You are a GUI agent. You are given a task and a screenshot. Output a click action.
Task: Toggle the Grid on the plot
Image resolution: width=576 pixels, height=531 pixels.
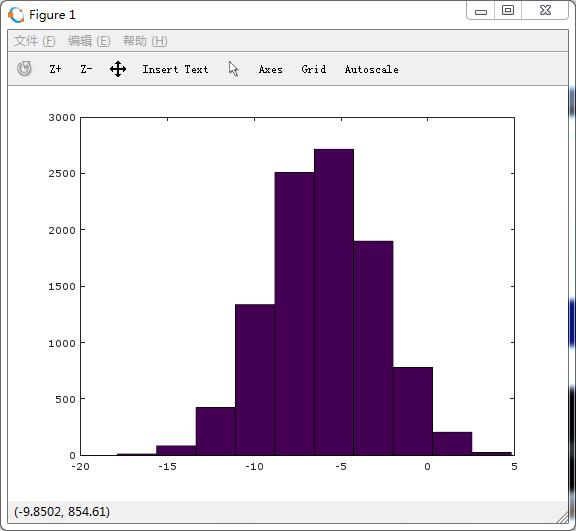314,69
